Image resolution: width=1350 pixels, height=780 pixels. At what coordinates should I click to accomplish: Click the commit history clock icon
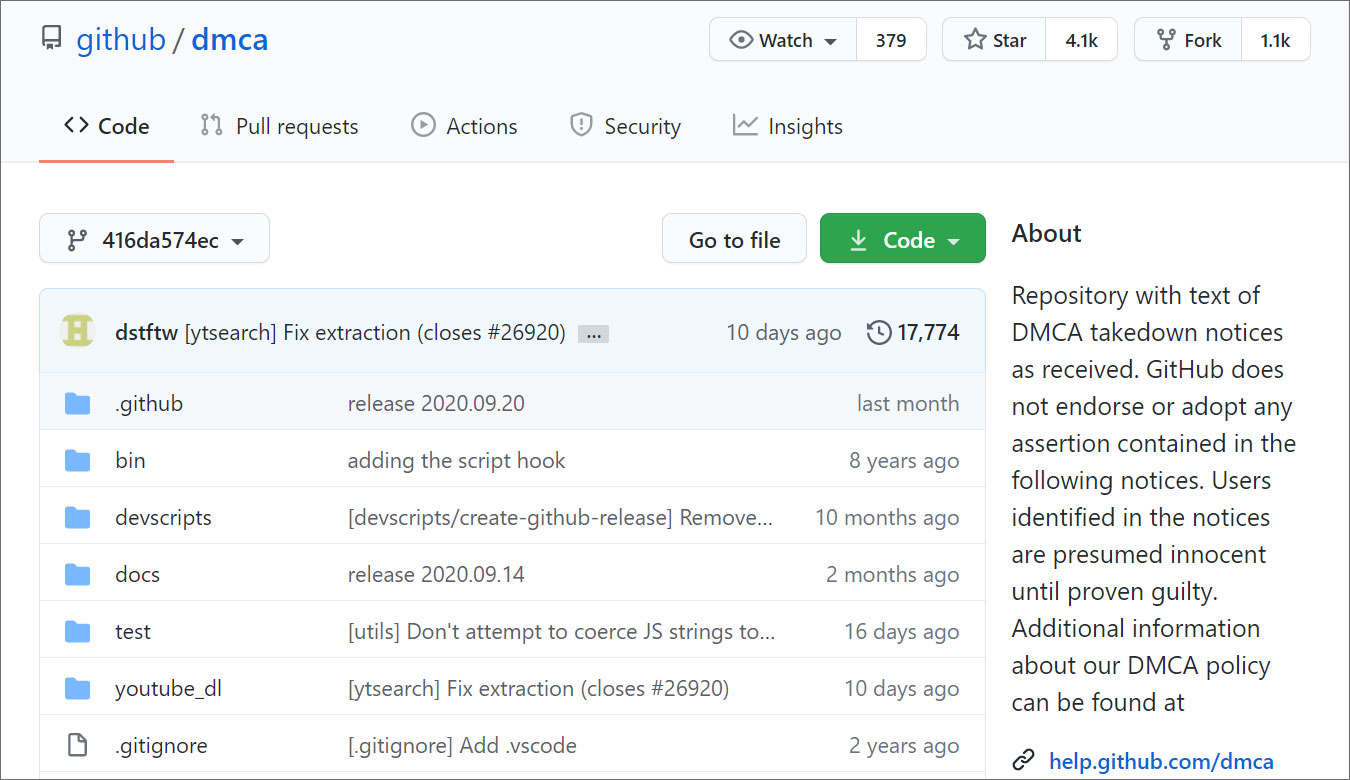pos(878,333)
